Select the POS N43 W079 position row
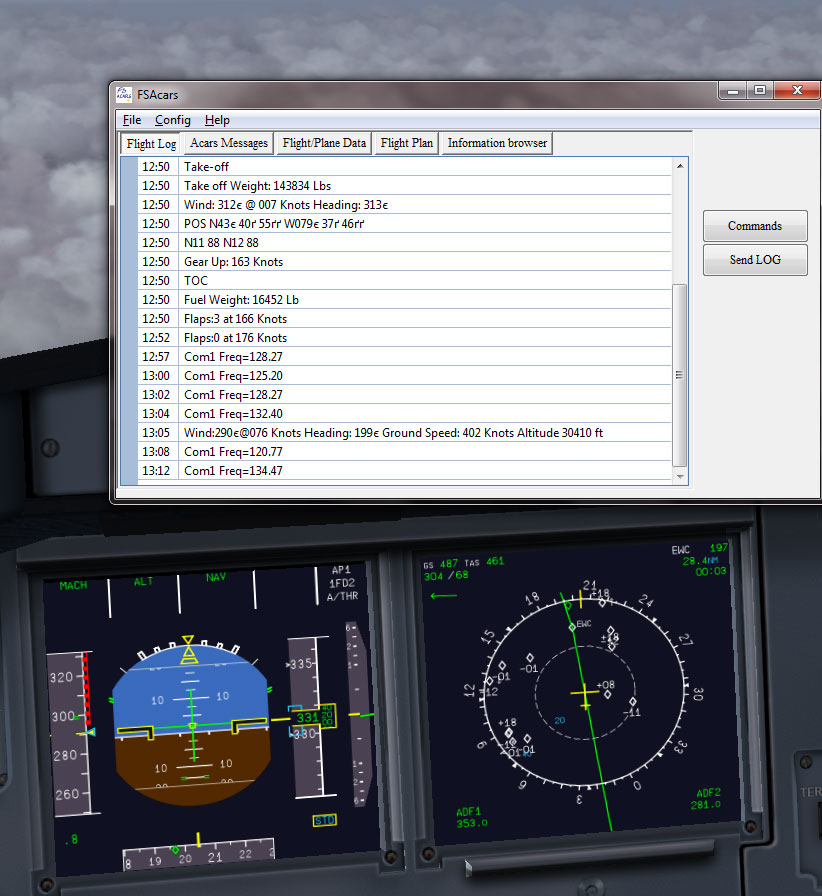 coord(404,223)
